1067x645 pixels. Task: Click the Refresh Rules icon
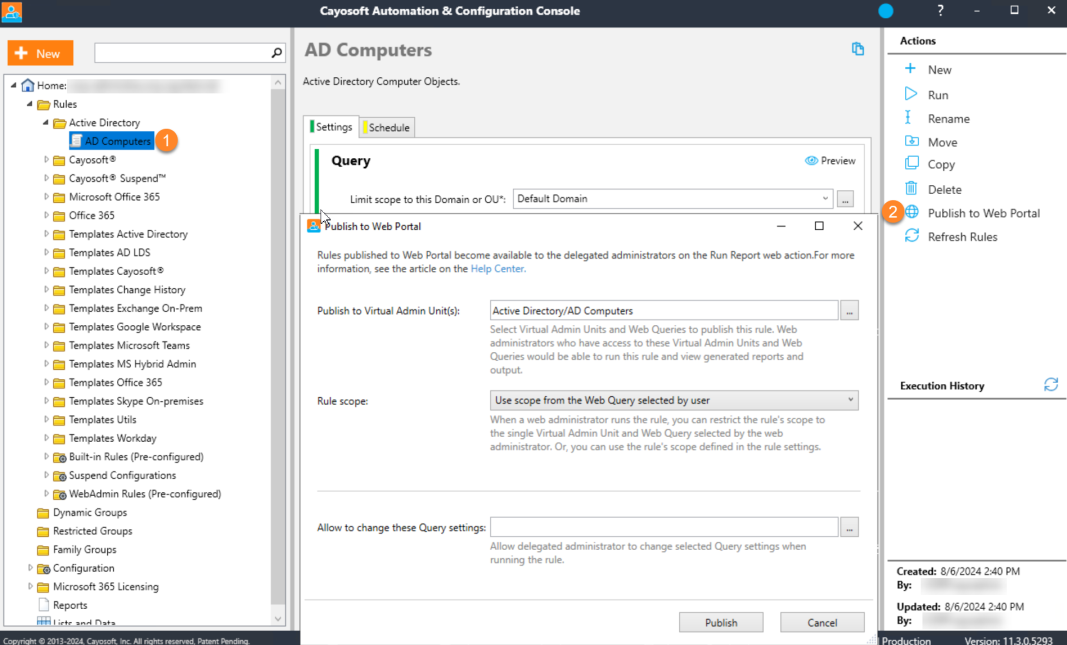(x=912, y=235)
